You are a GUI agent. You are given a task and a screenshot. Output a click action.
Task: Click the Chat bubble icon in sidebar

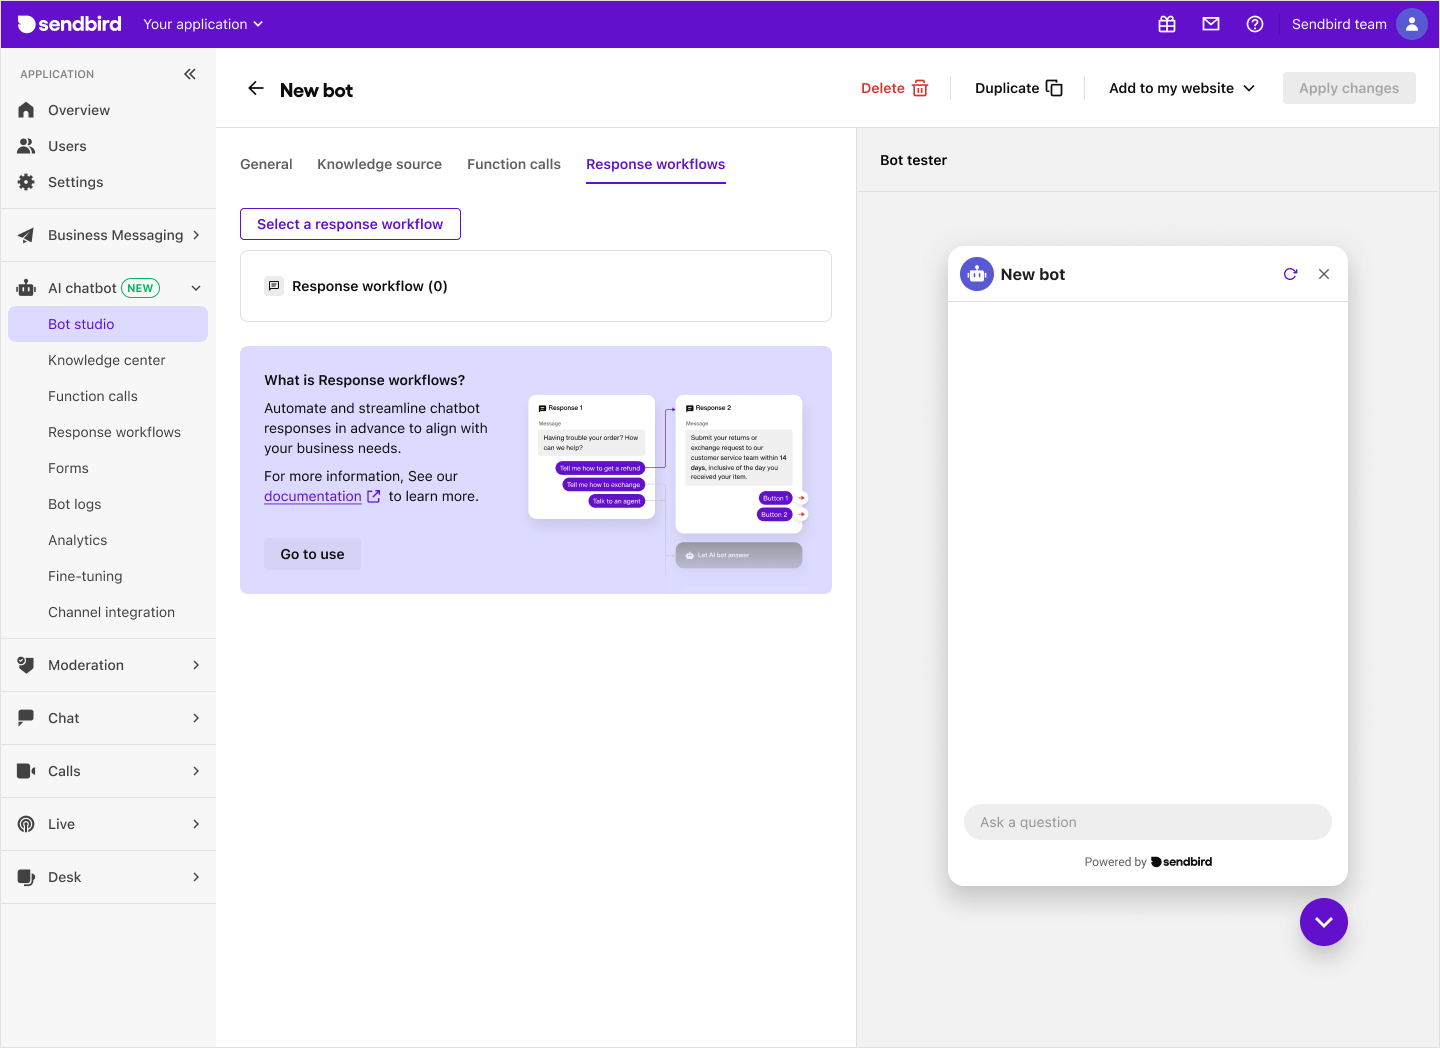26,718
